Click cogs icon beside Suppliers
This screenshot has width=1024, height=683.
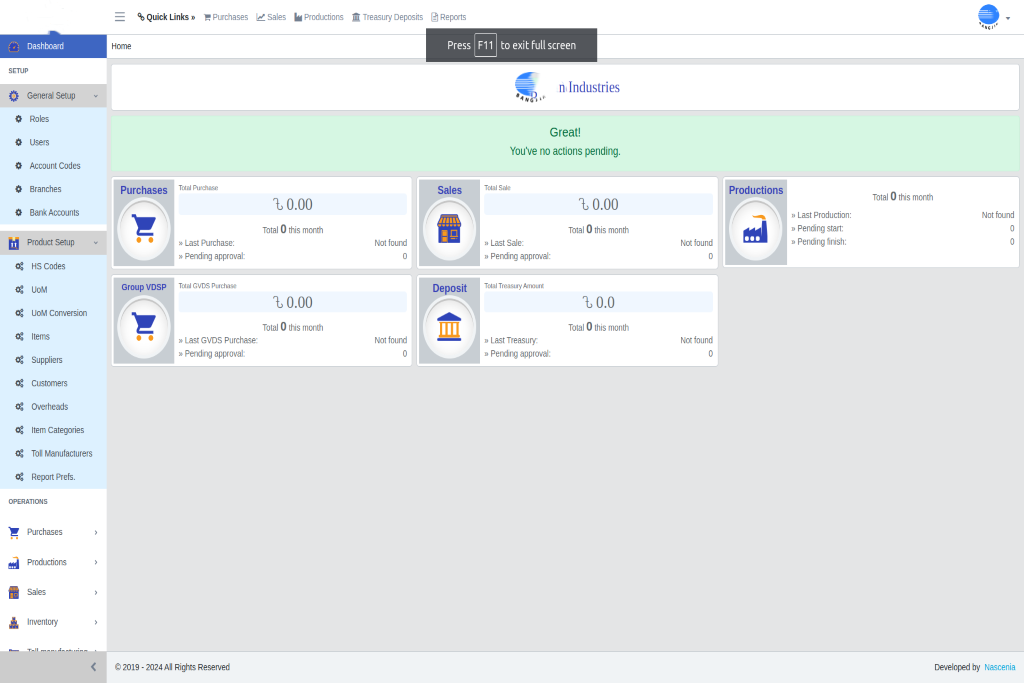[x=20, y=360]
